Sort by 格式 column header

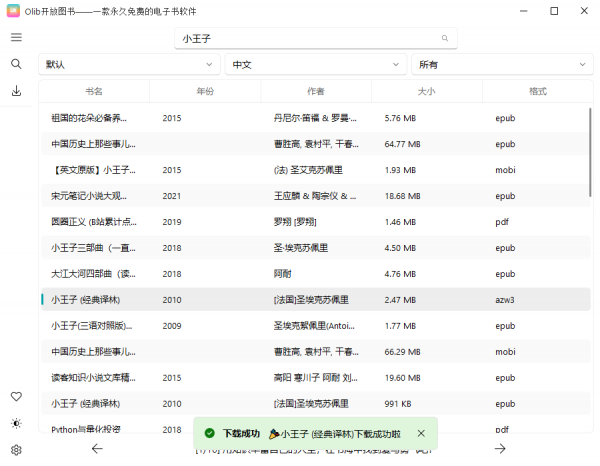538,91
